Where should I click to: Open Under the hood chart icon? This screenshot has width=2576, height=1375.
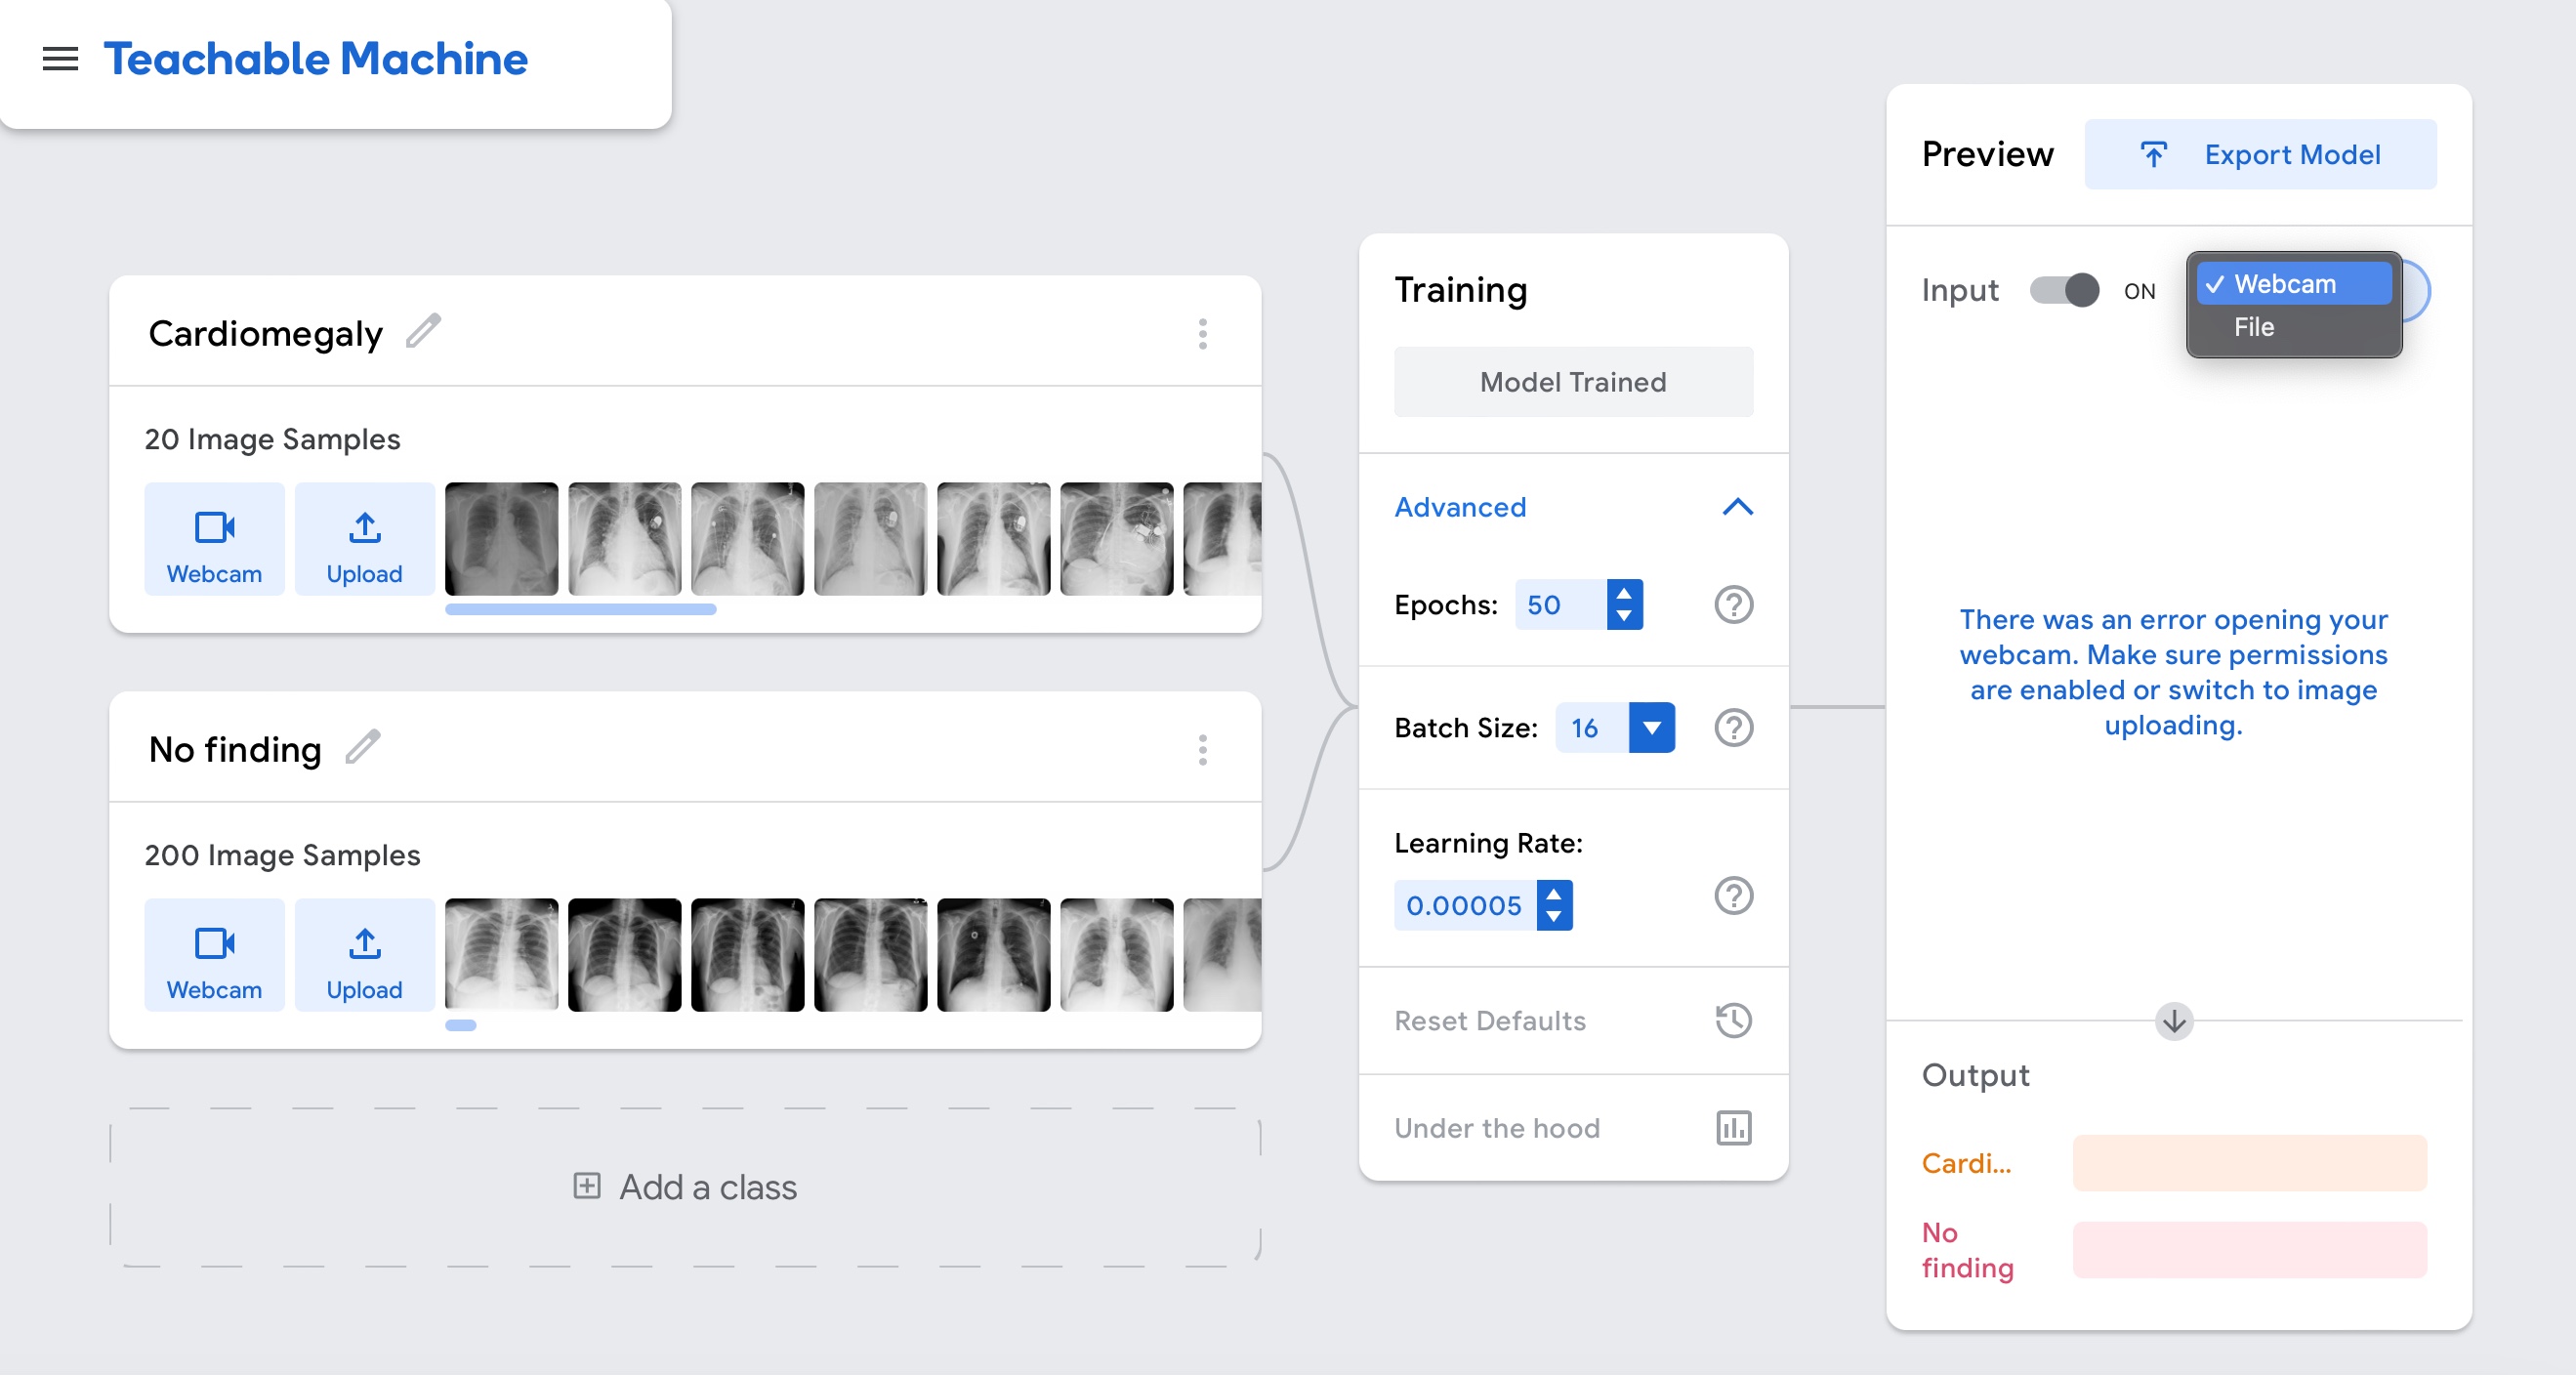point(1733,1128)
